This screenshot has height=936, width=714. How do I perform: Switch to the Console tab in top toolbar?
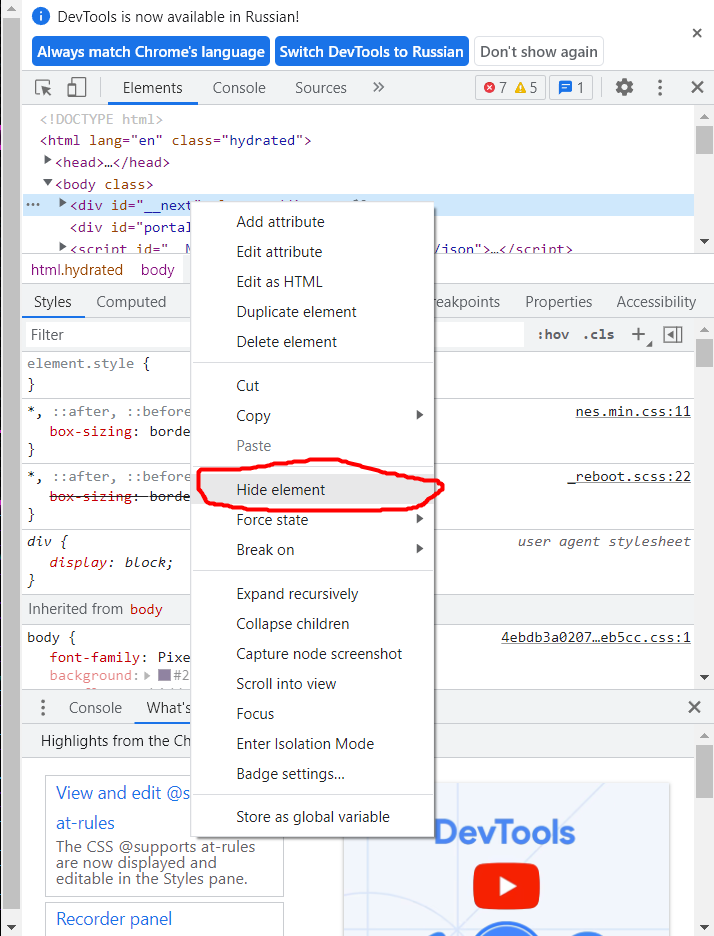click(239, 88)
